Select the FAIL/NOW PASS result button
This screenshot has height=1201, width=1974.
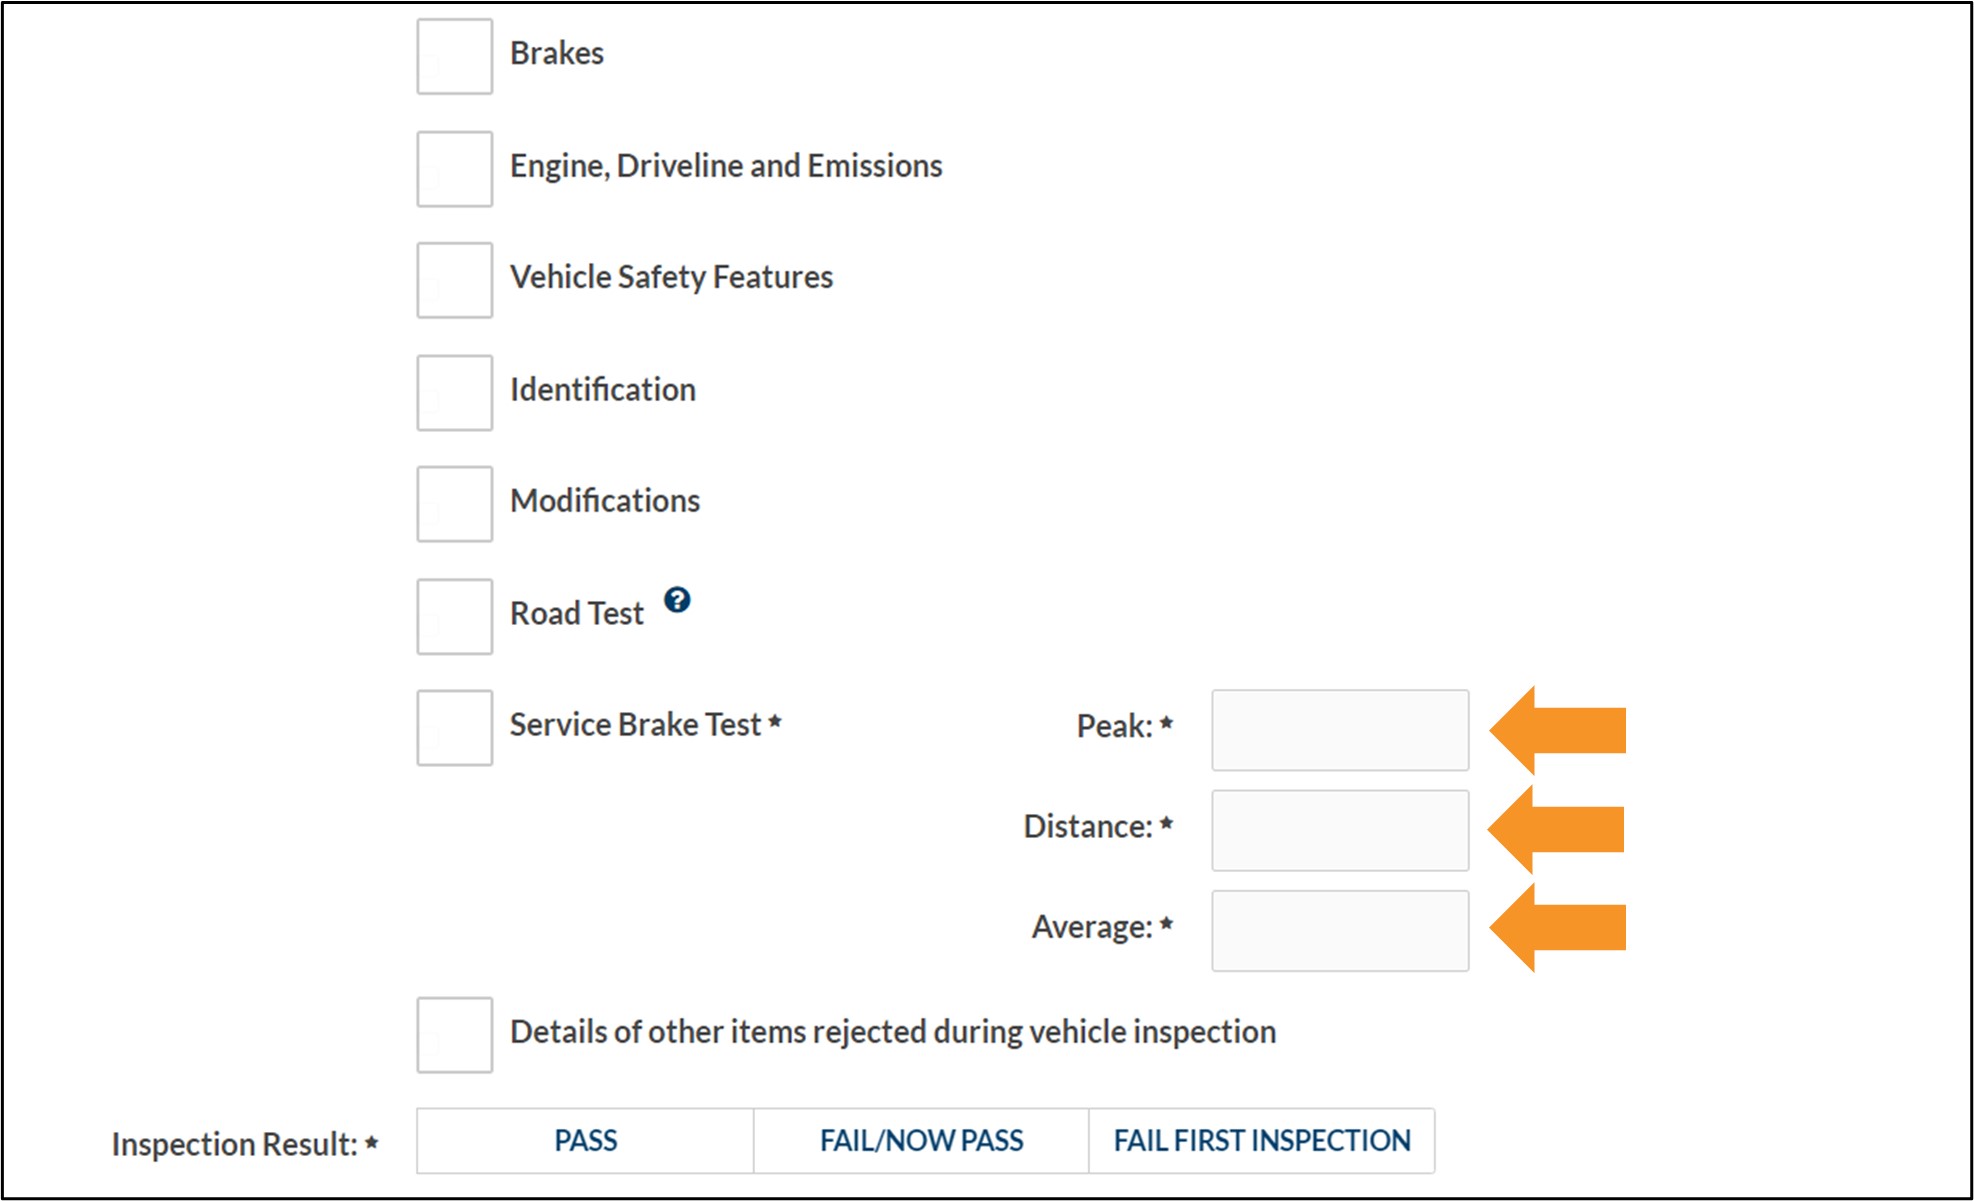click(x=921, y=1141)
